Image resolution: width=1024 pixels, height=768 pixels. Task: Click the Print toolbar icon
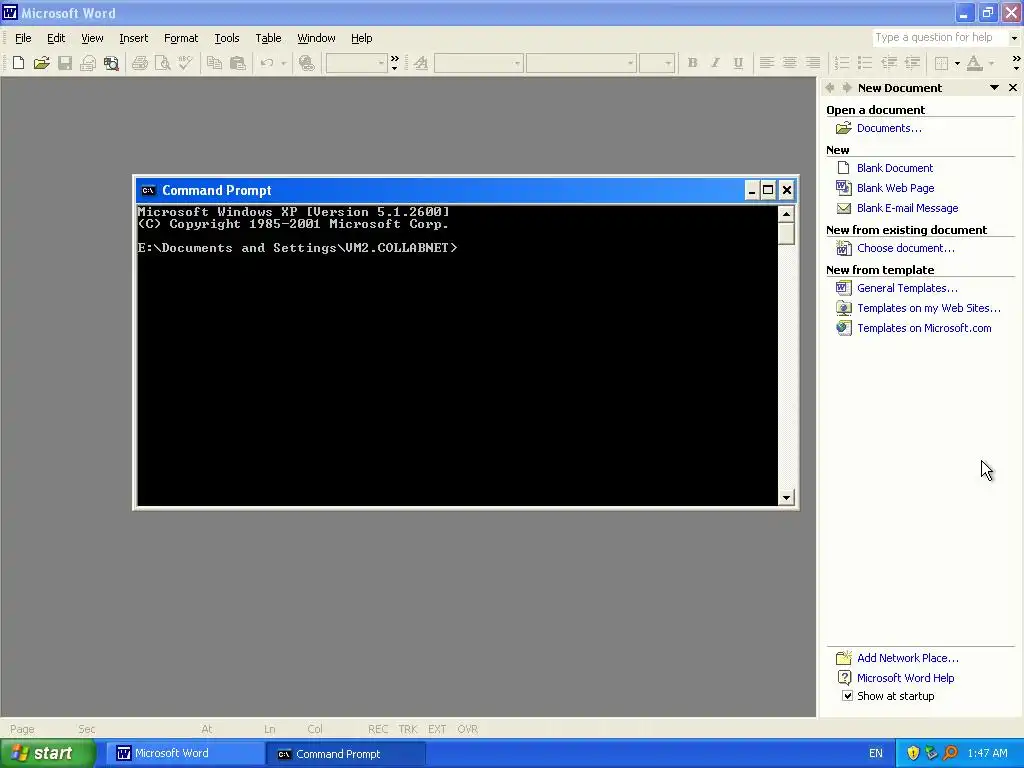(140, 63)
